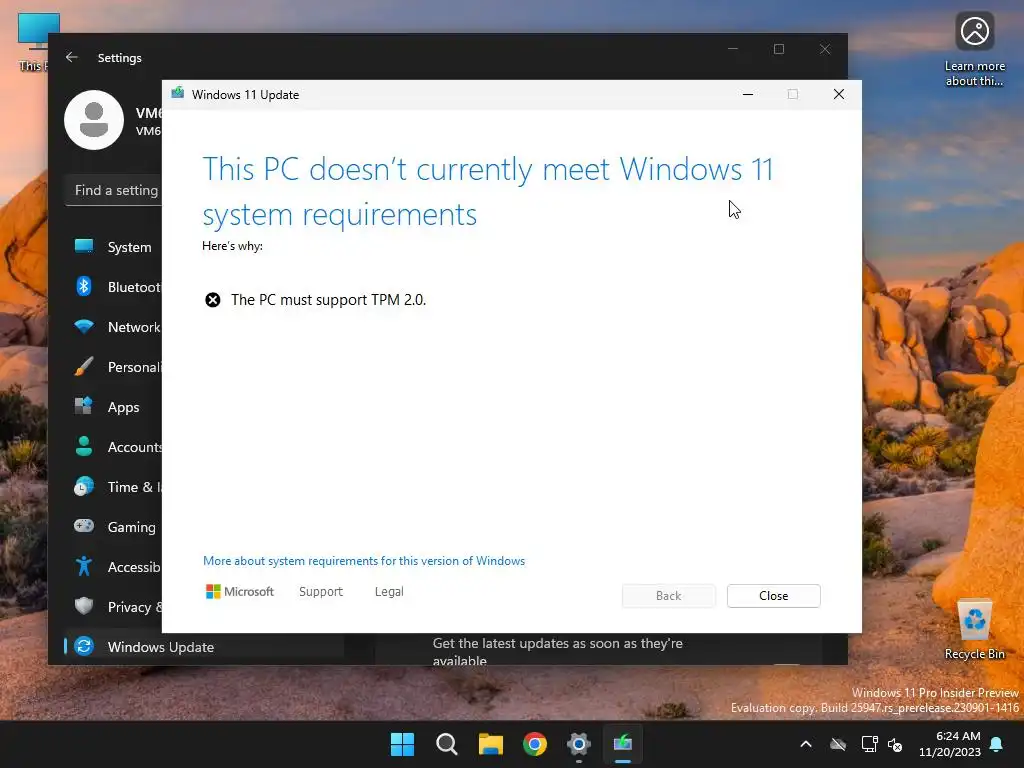Screen dimensions: 1024x768
Task: Open Personalization in Settings sidebar
Action: point(112,366)
